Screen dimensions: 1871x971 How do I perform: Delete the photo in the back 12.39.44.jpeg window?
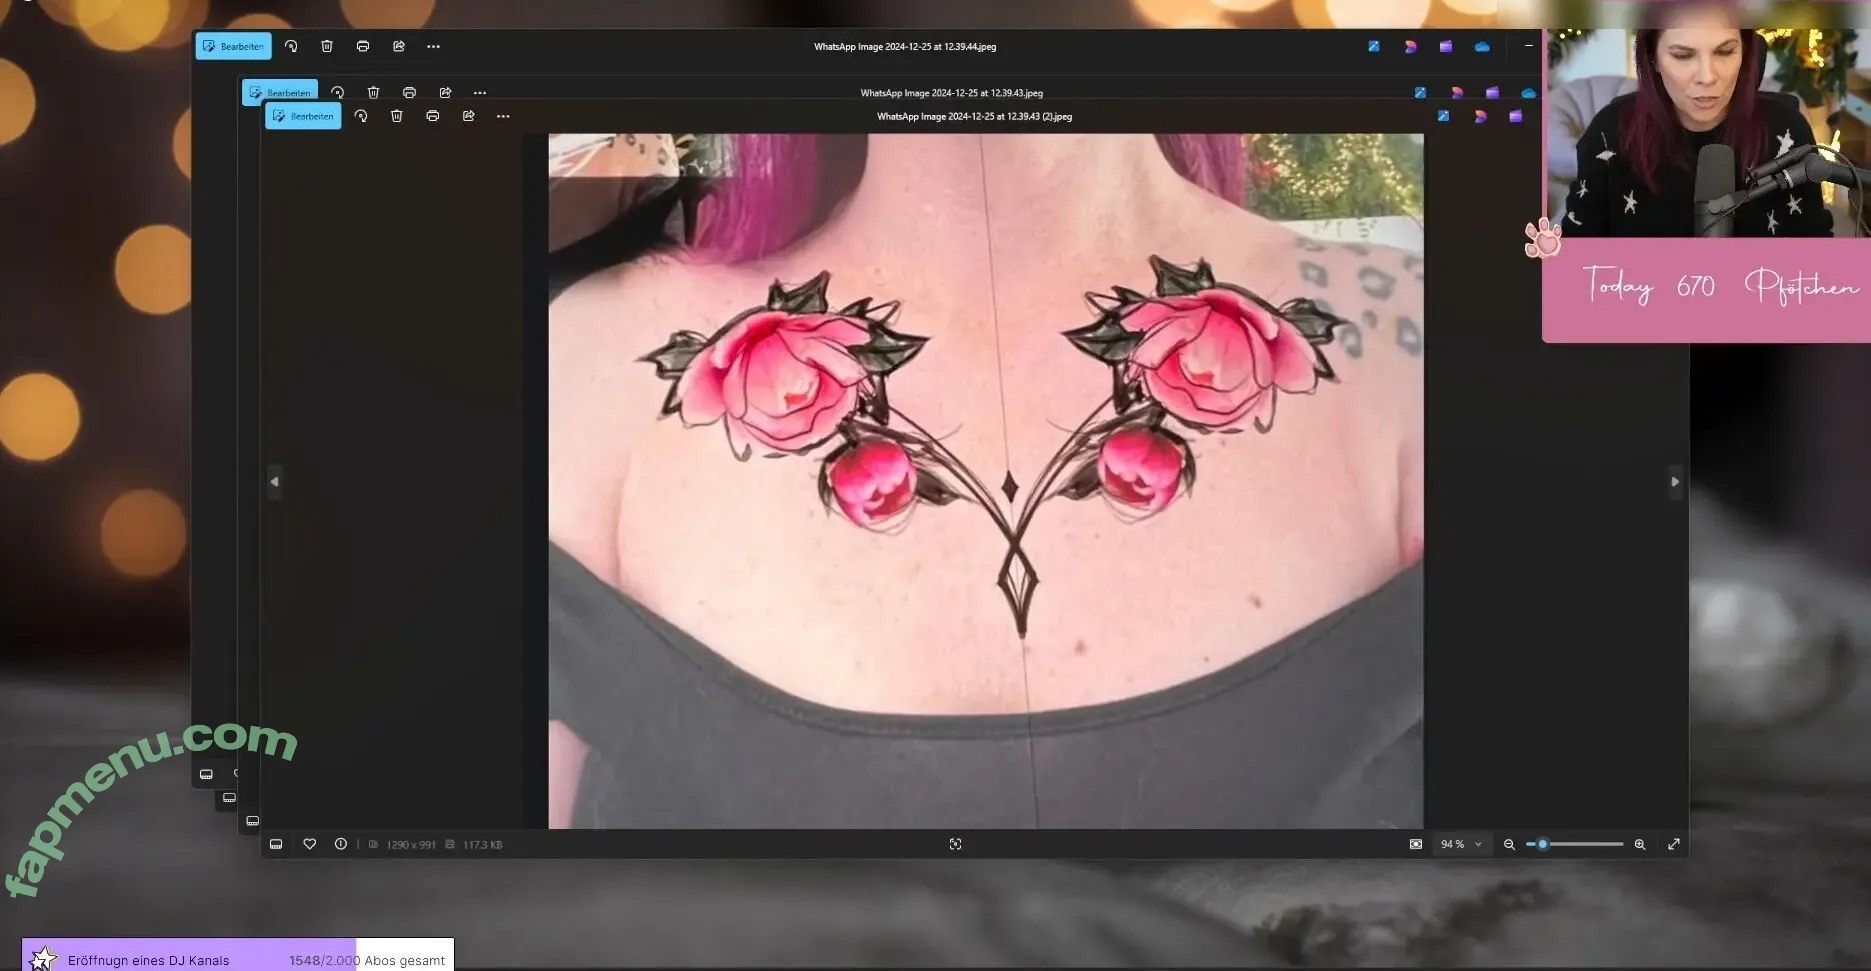tap(327, 46)
